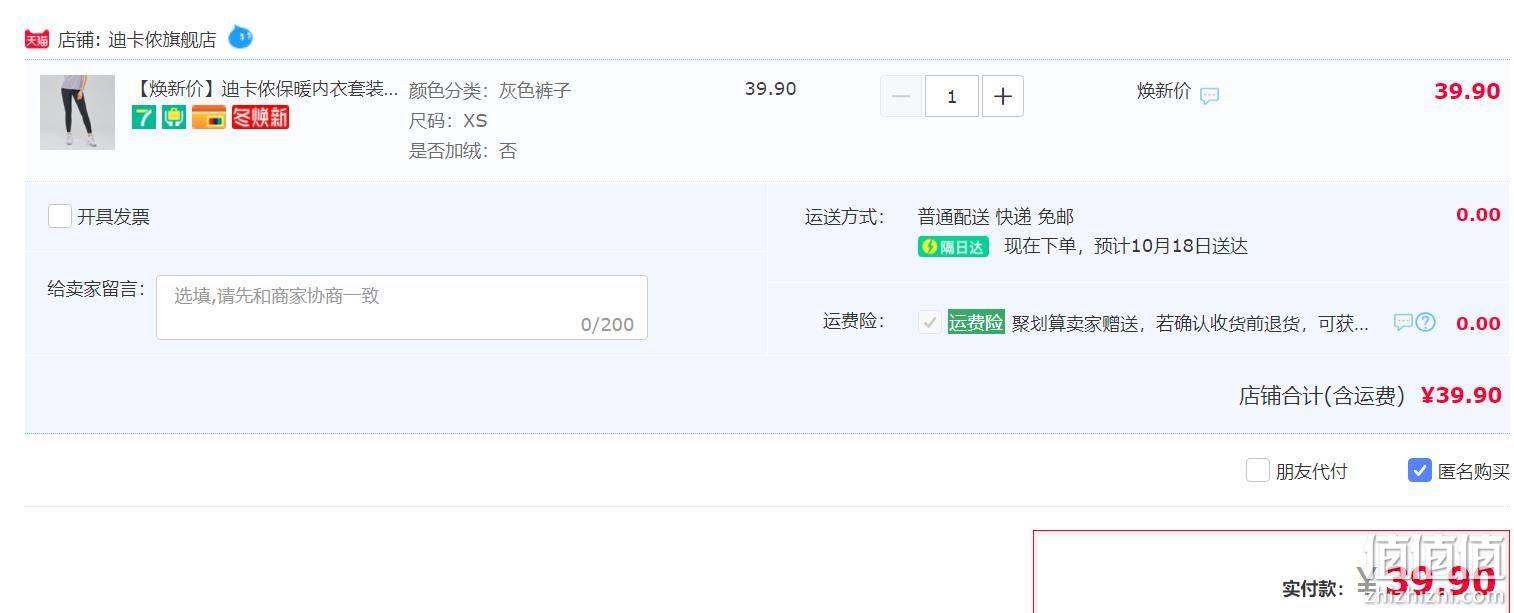Image resolution: width=1514 pixels, height=613 pixels.
Task: Click the 是否加绒: 否 text
Action: [463, 151]
